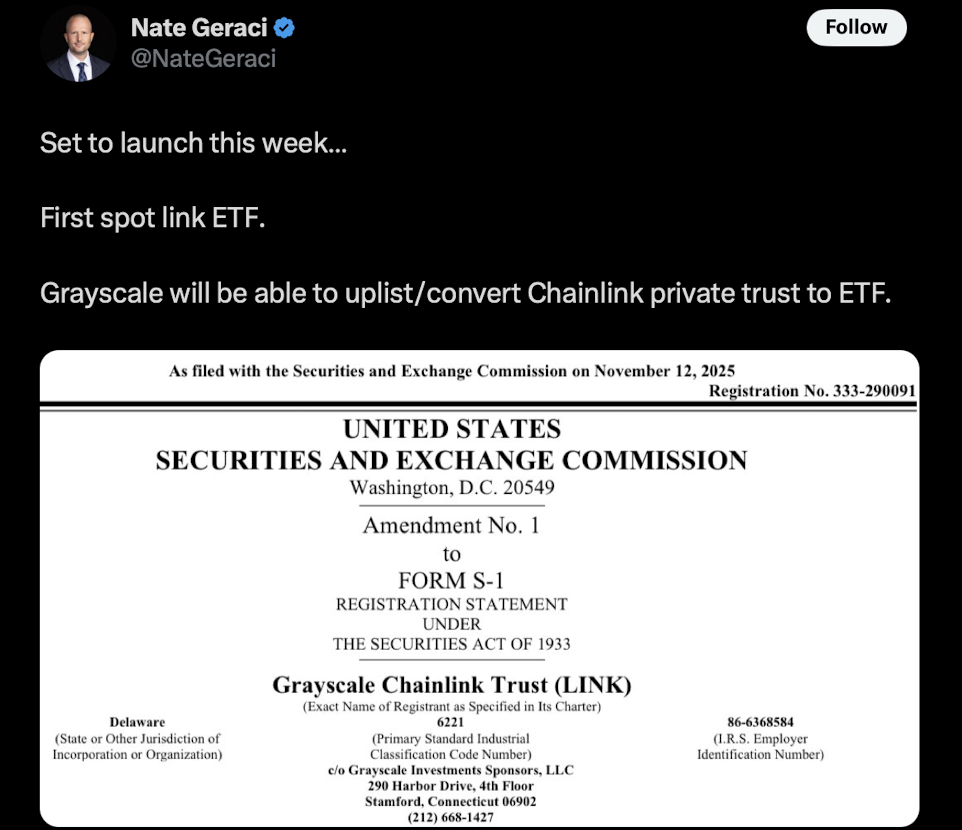
Task: Click Nate Geraci's profile avatar
Action: pos(80,44)
